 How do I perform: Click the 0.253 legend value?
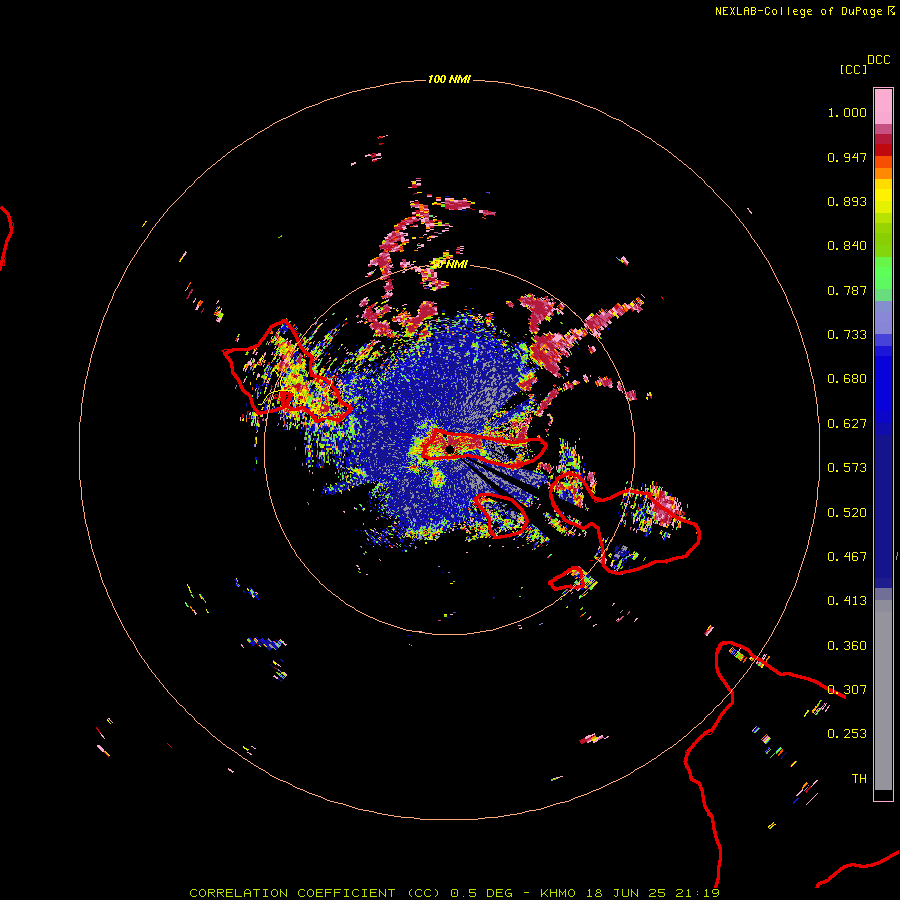point(847,734)
